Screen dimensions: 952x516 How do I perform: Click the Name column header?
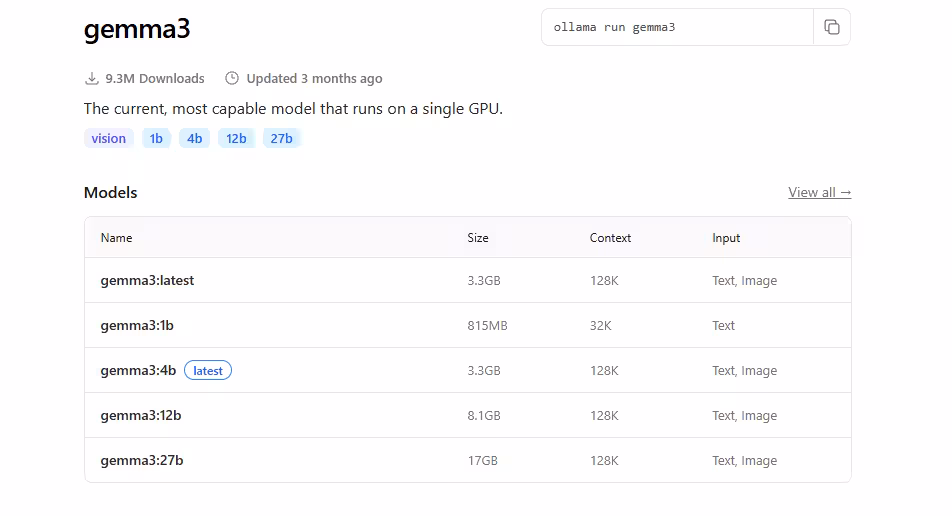(117, 238)
